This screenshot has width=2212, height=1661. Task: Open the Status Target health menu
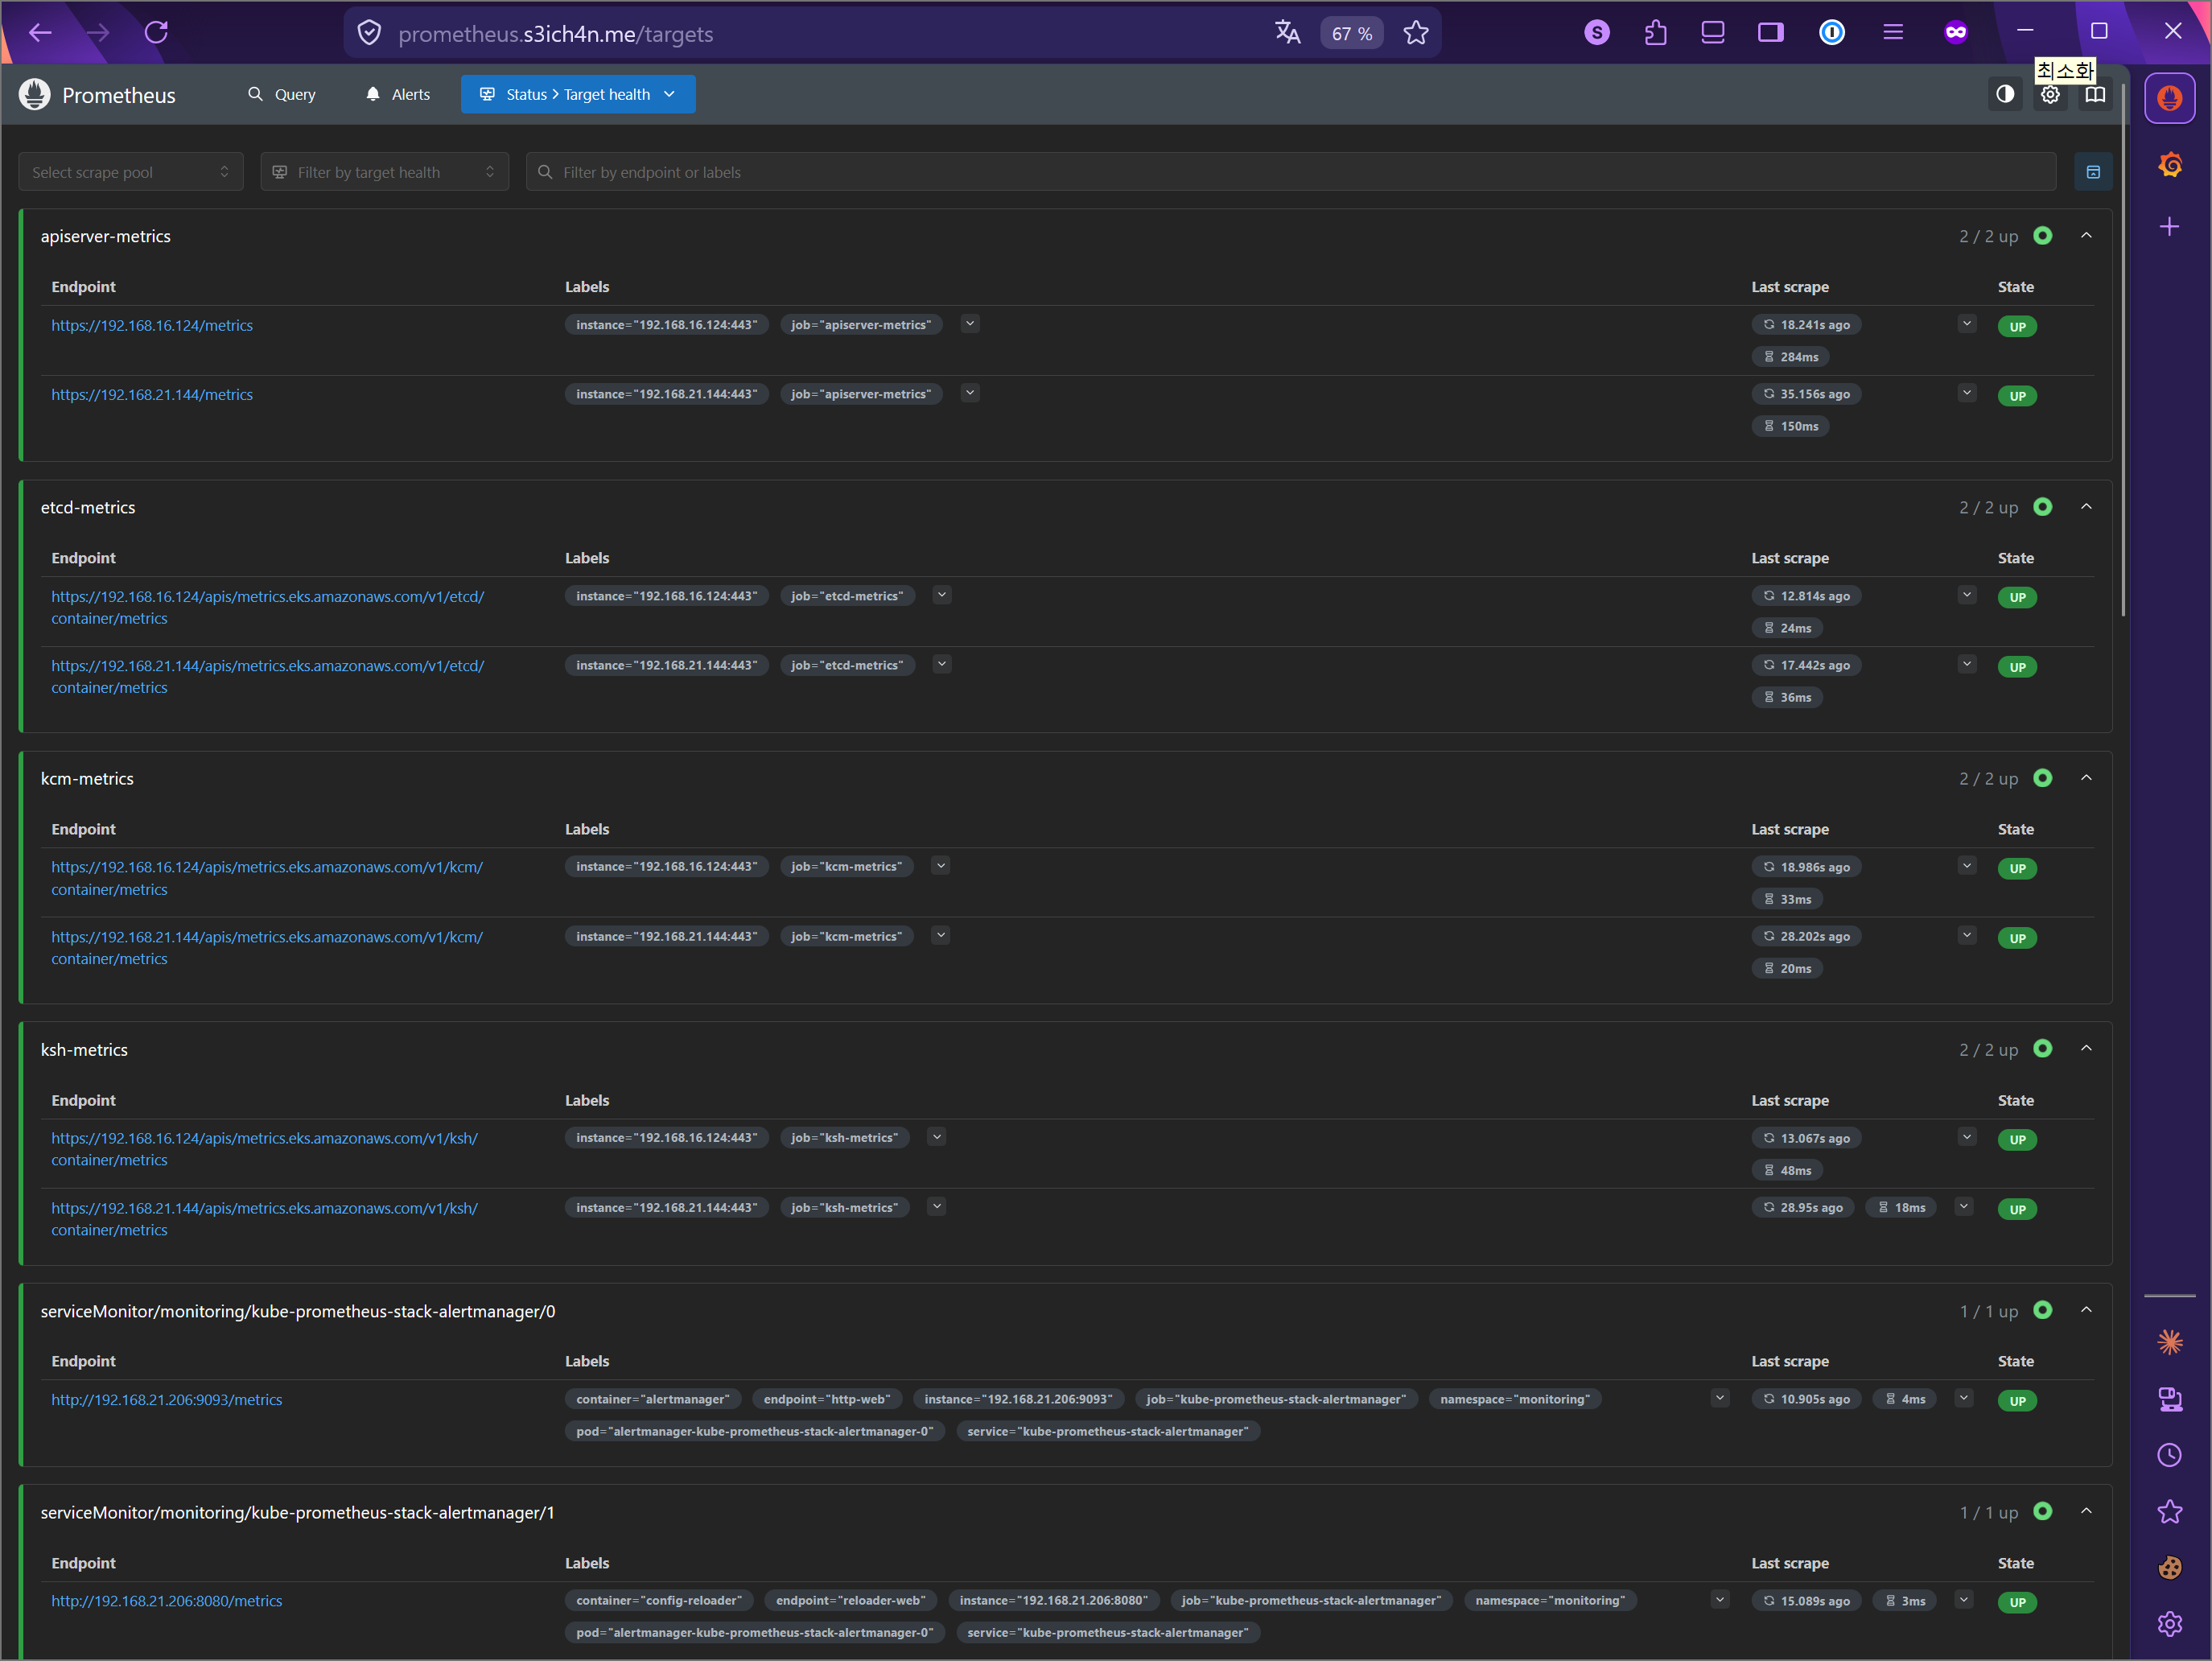(x=578, y=94)
